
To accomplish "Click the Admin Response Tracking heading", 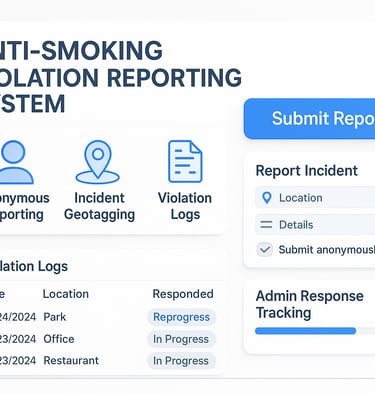I will point(310,304).
